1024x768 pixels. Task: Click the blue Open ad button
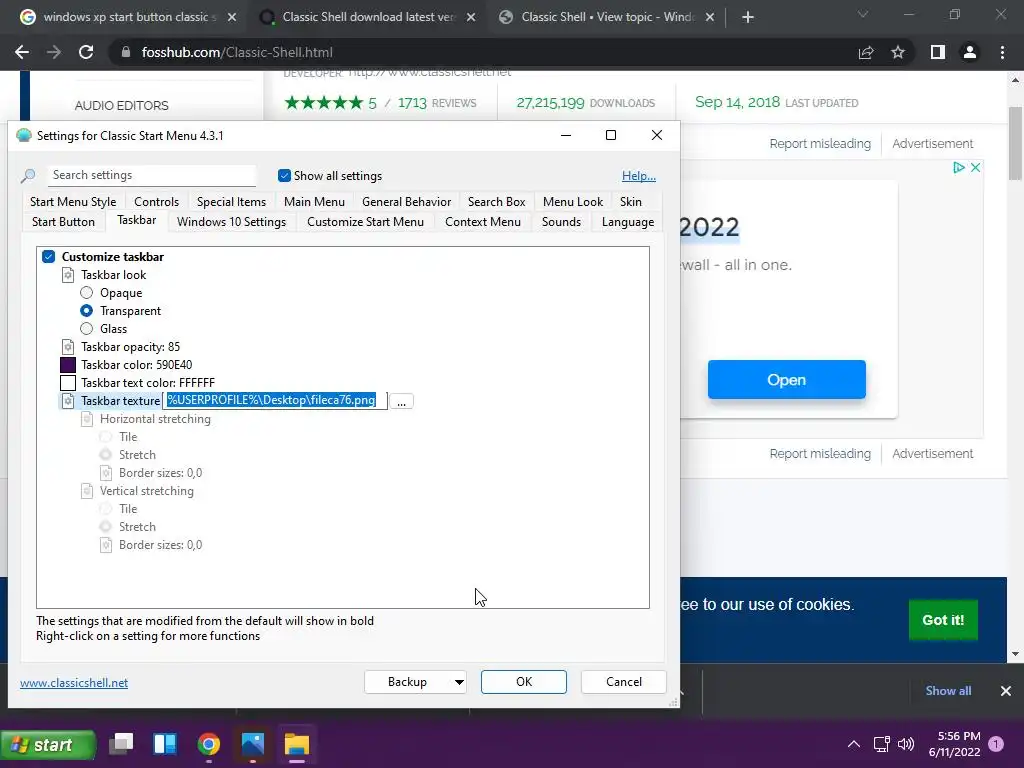(x=786, y=379)
